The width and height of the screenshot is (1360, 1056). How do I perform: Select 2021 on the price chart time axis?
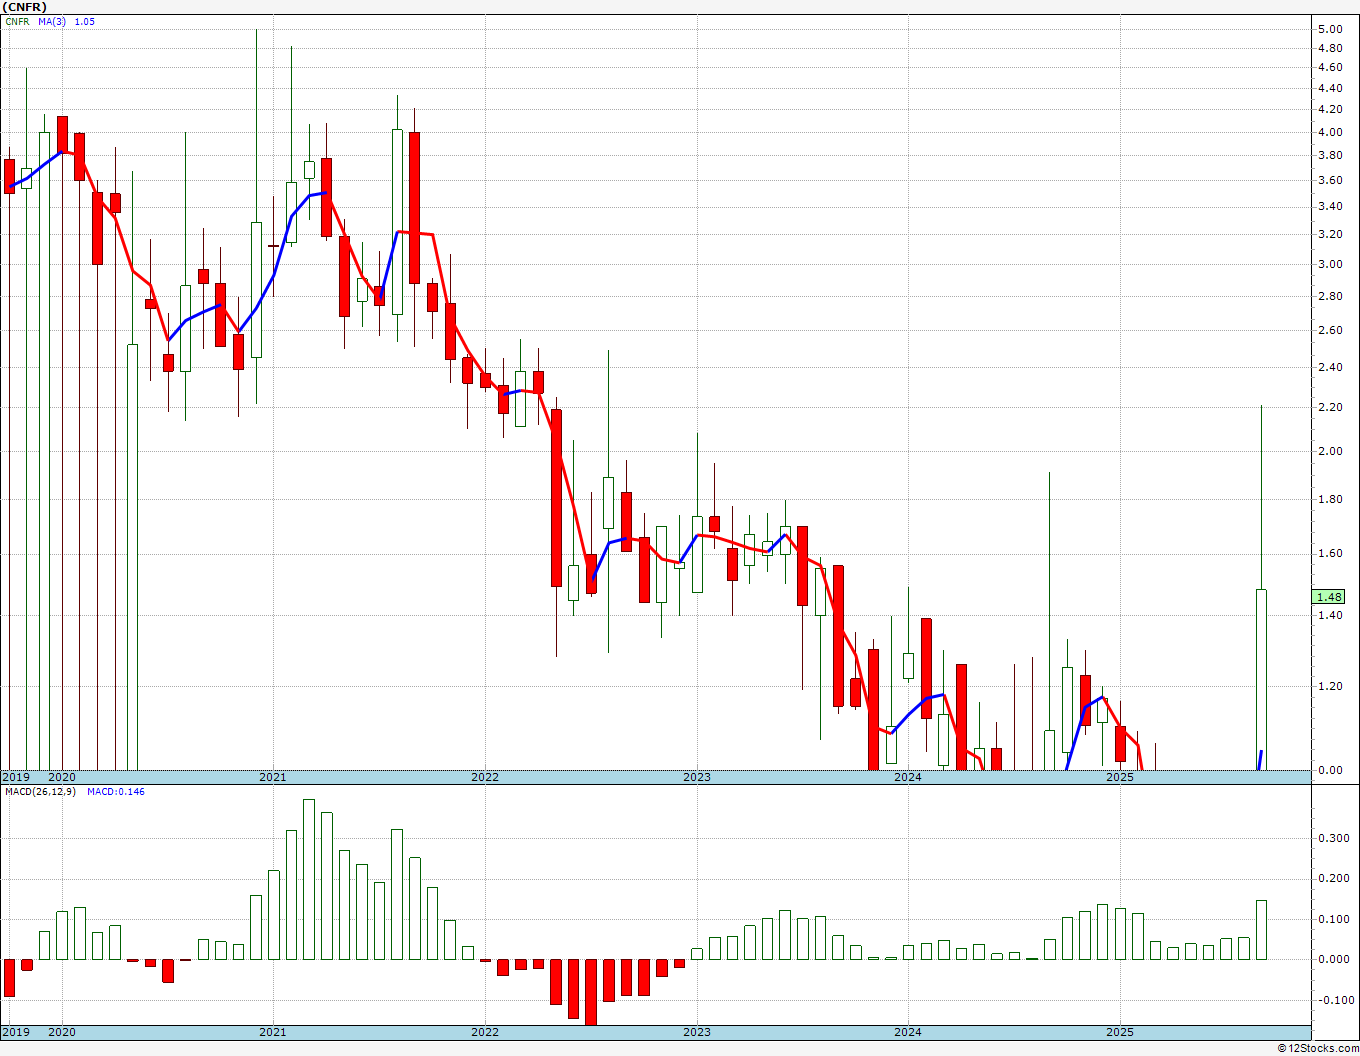tap(273, 777)
